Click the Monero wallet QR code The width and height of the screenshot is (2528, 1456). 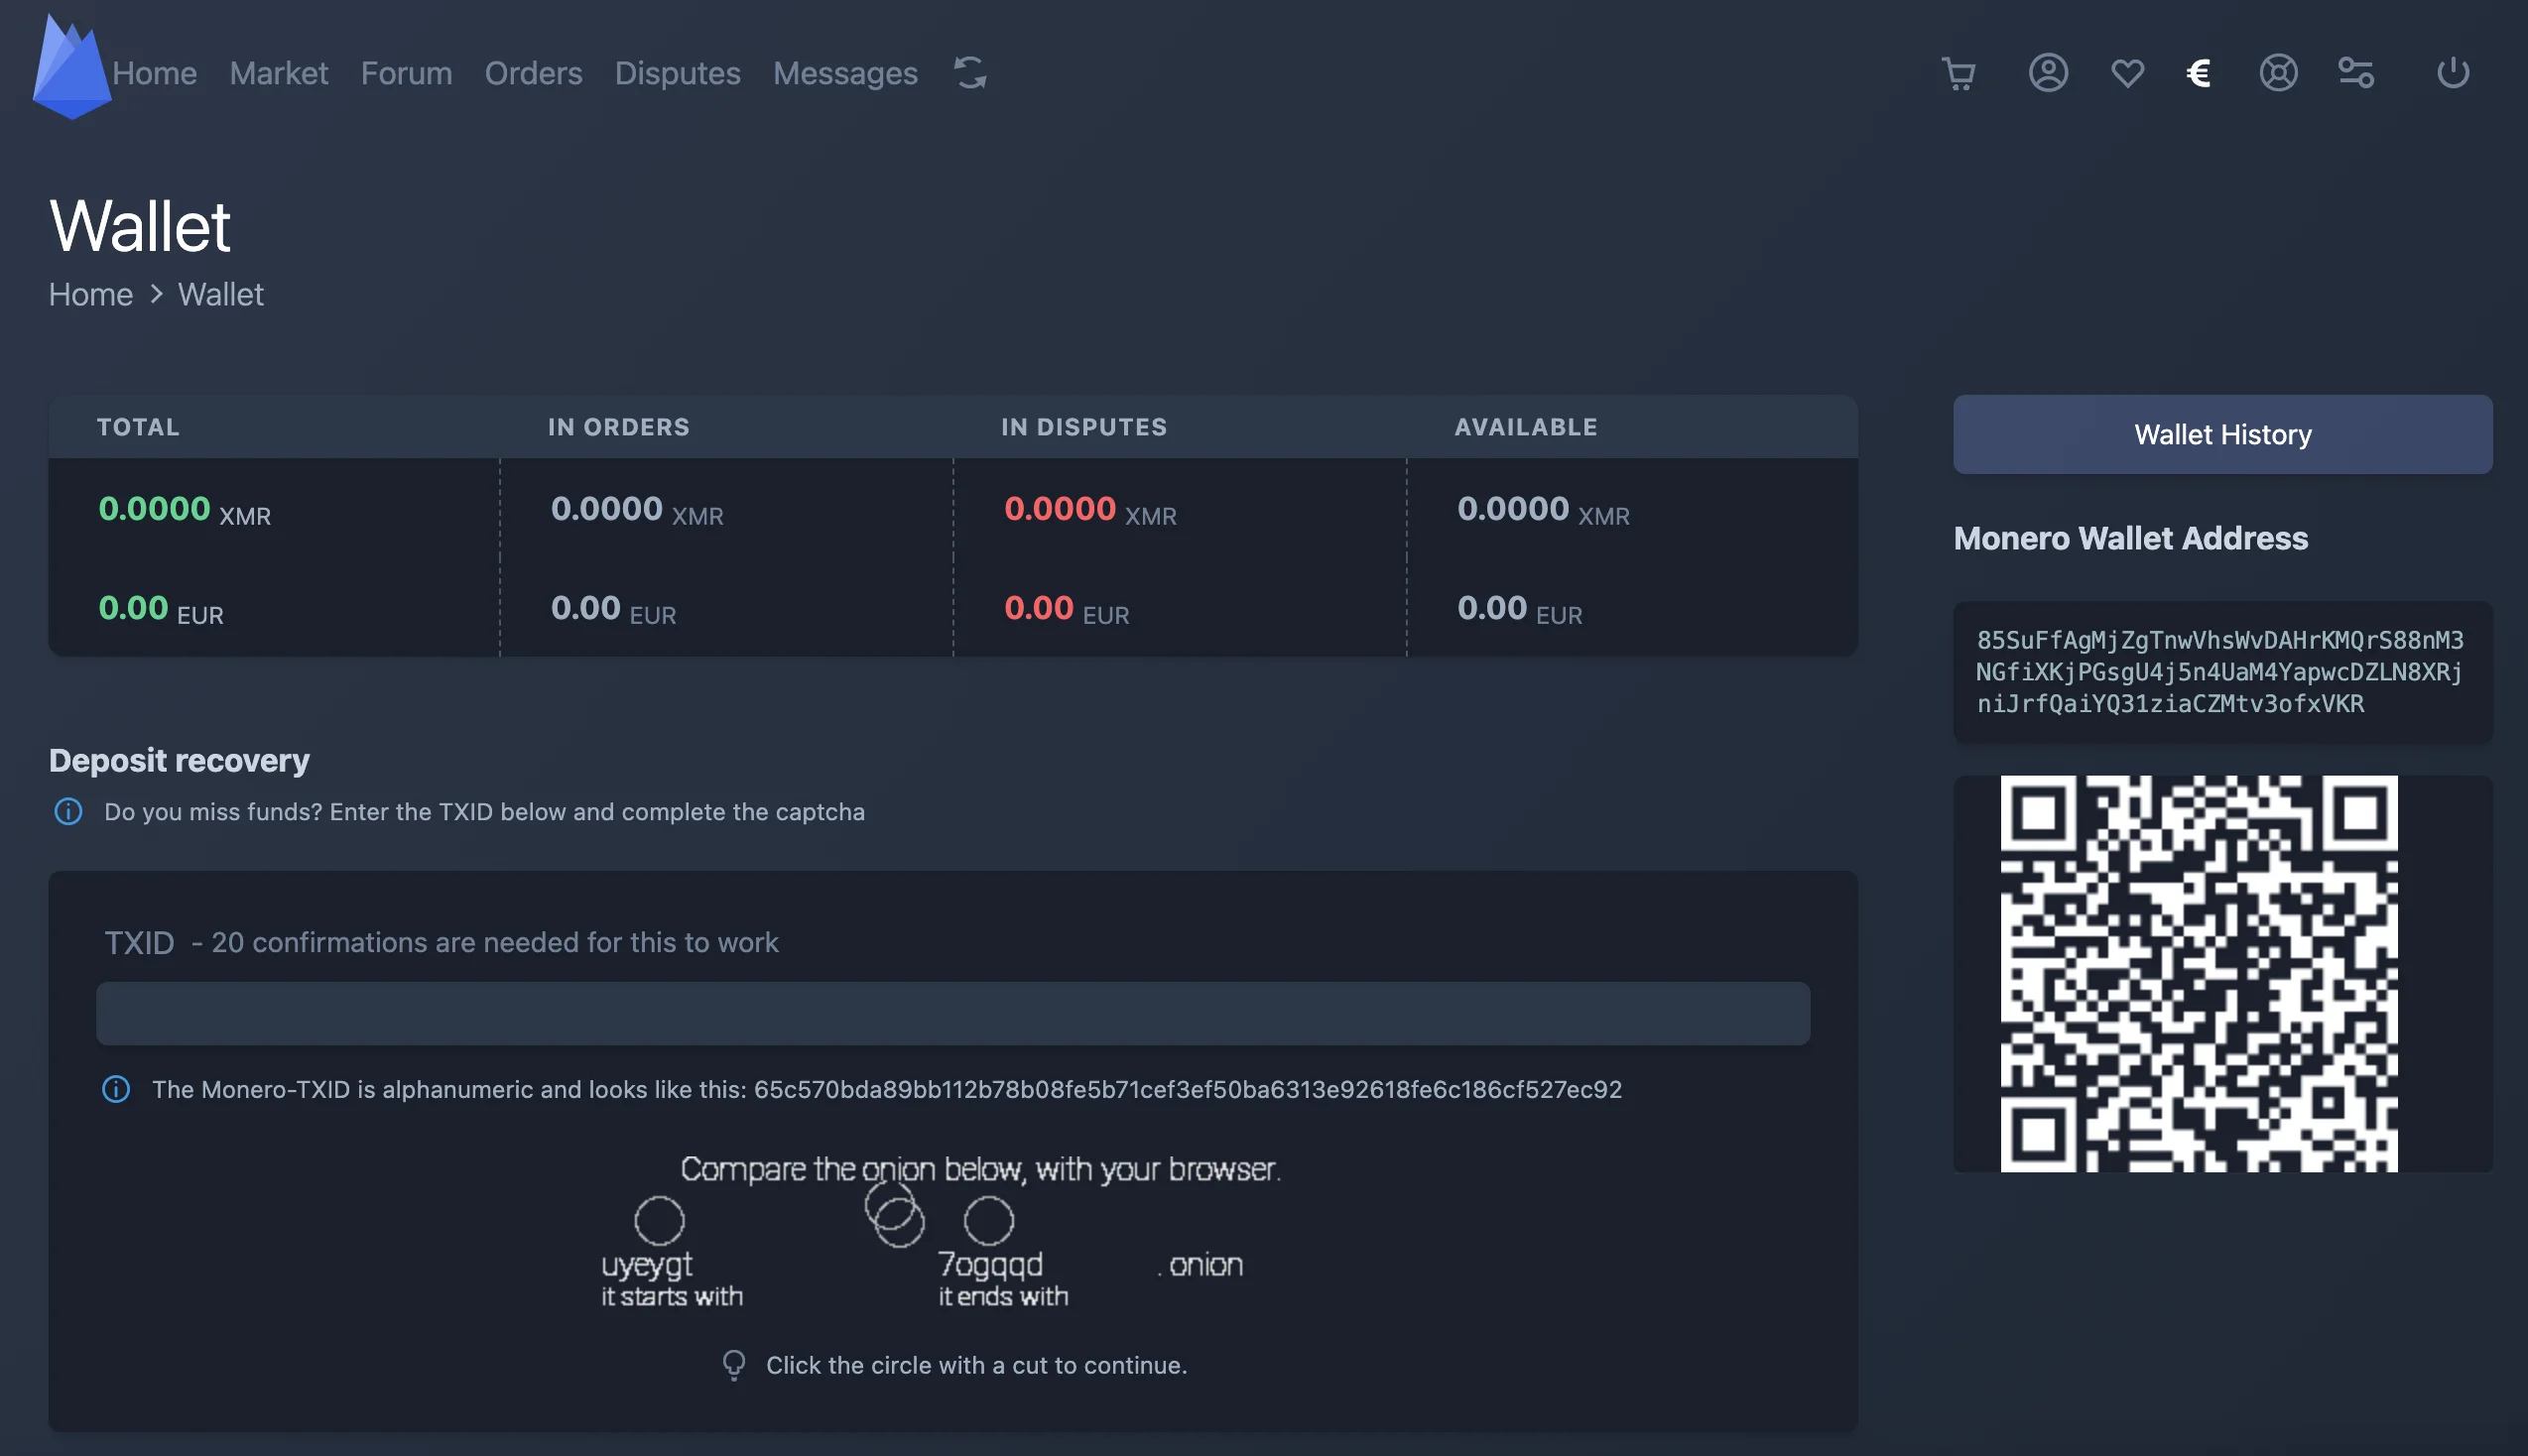coord(2198,973)
